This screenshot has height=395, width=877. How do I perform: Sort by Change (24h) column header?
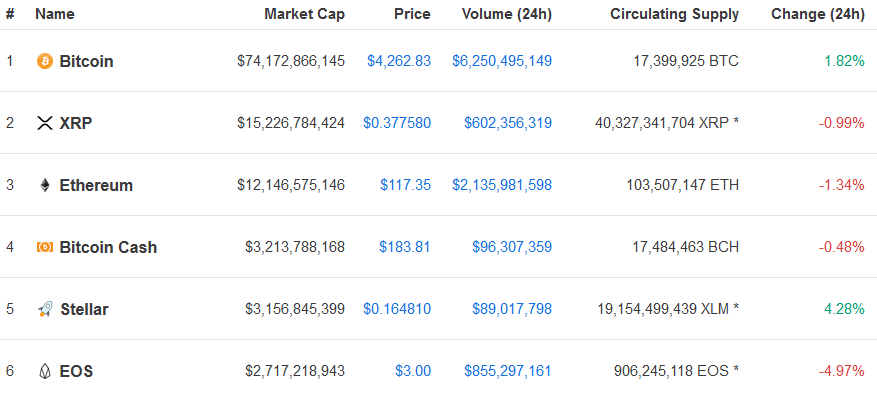[818, 15]
